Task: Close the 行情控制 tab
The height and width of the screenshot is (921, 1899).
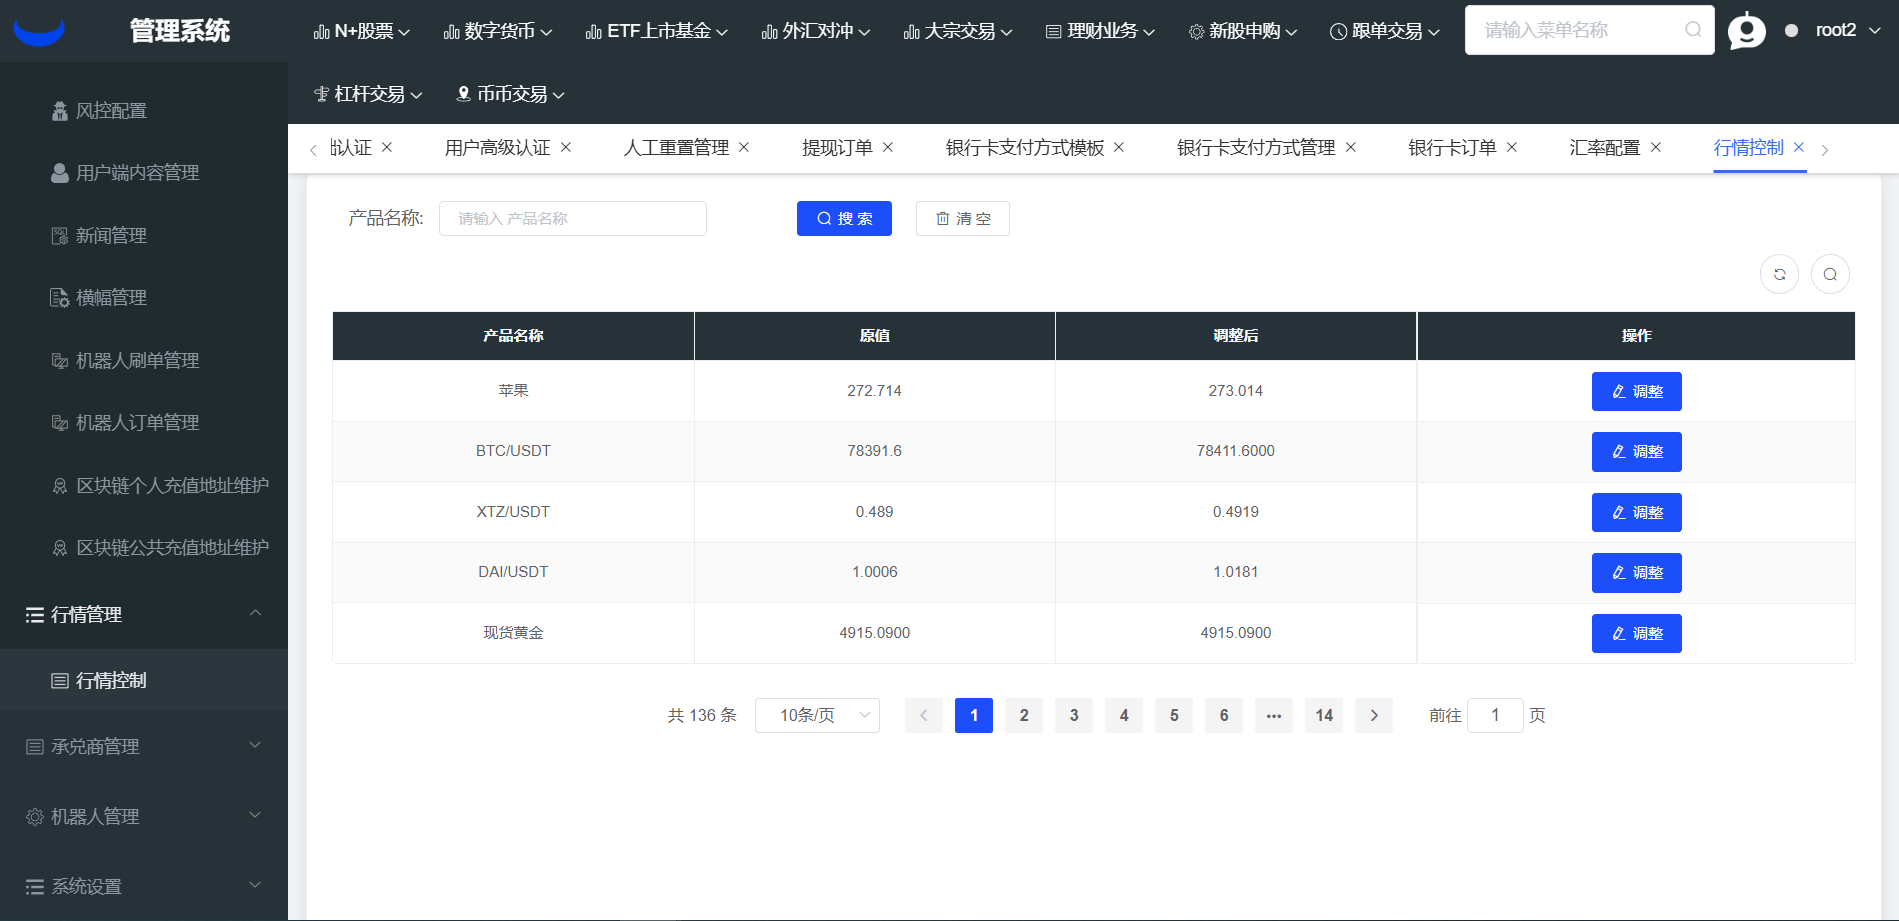Action: coord(1798,147)
